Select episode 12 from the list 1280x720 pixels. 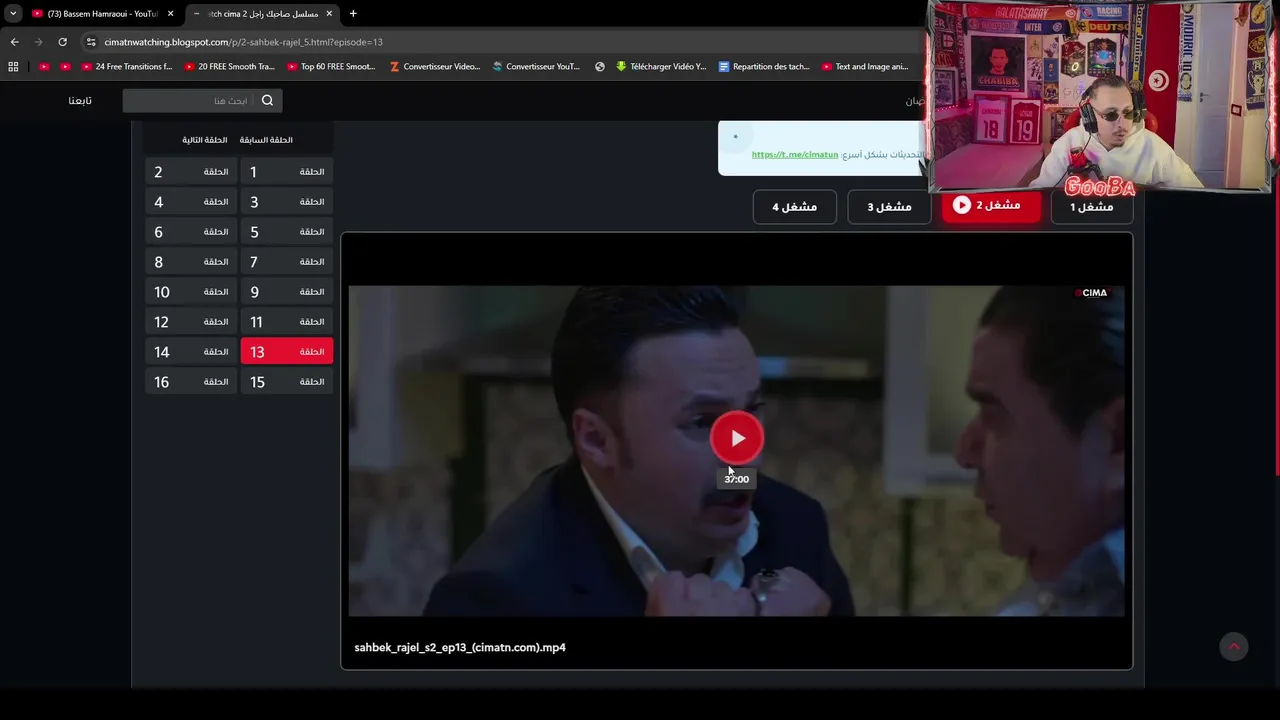(190, 322)
